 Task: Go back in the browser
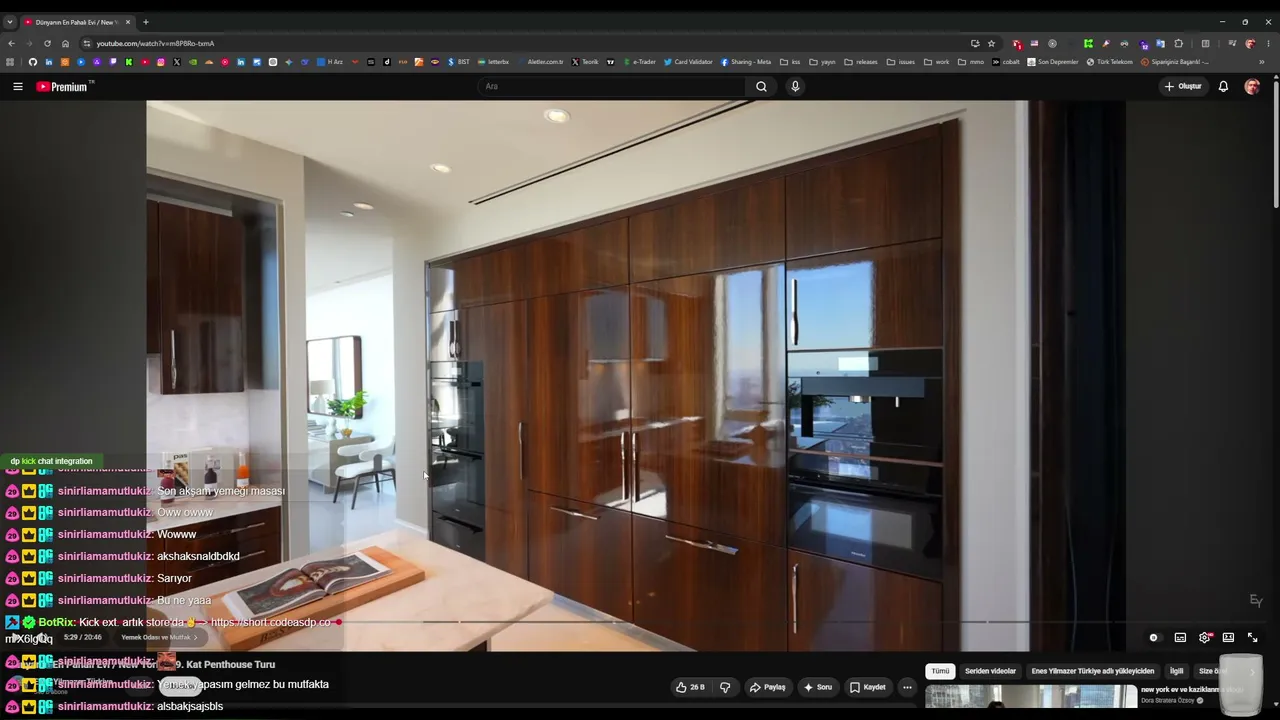(x=11, y=43)
